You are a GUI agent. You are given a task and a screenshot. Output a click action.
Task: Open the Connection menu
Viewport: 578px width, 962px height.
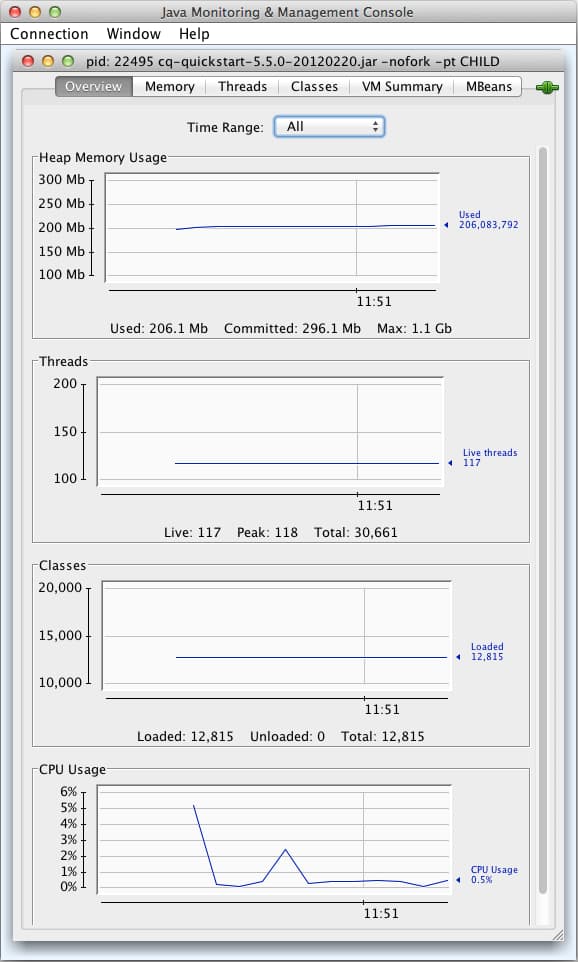pos(49,34)
